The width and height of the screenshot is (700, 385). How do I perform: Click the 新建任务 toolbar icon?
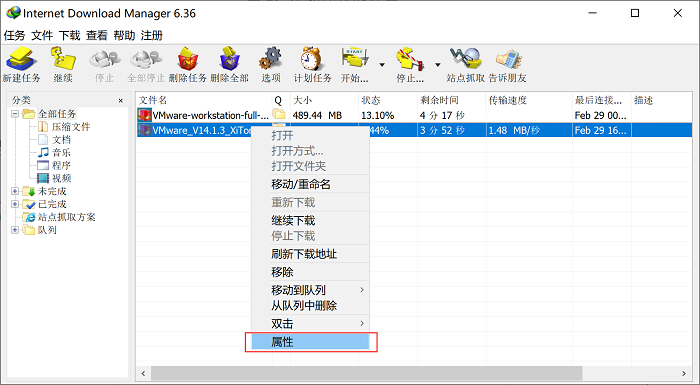click(21, 64)
